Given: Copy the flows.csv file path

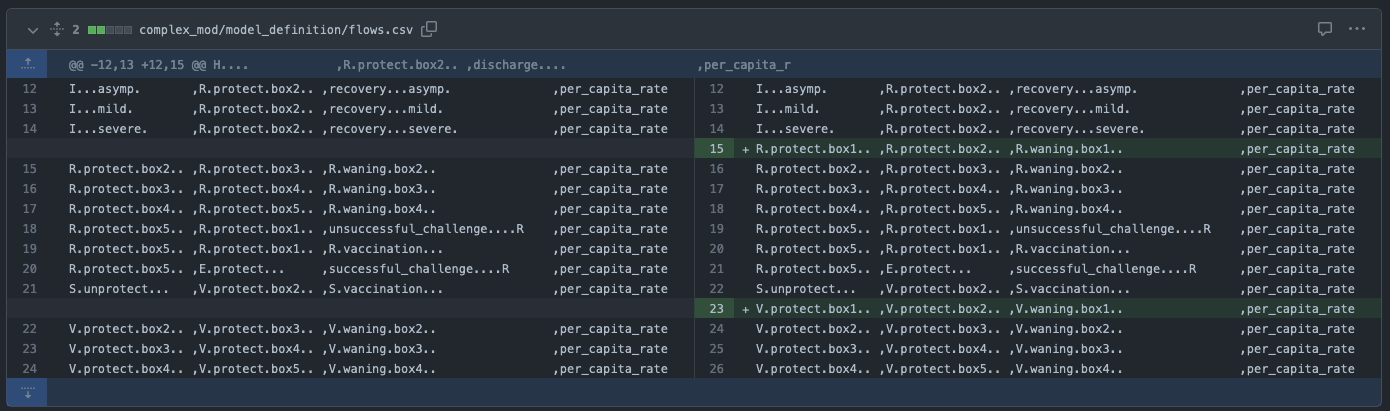Looking at the screenshot, I should [x=429, y=30].
